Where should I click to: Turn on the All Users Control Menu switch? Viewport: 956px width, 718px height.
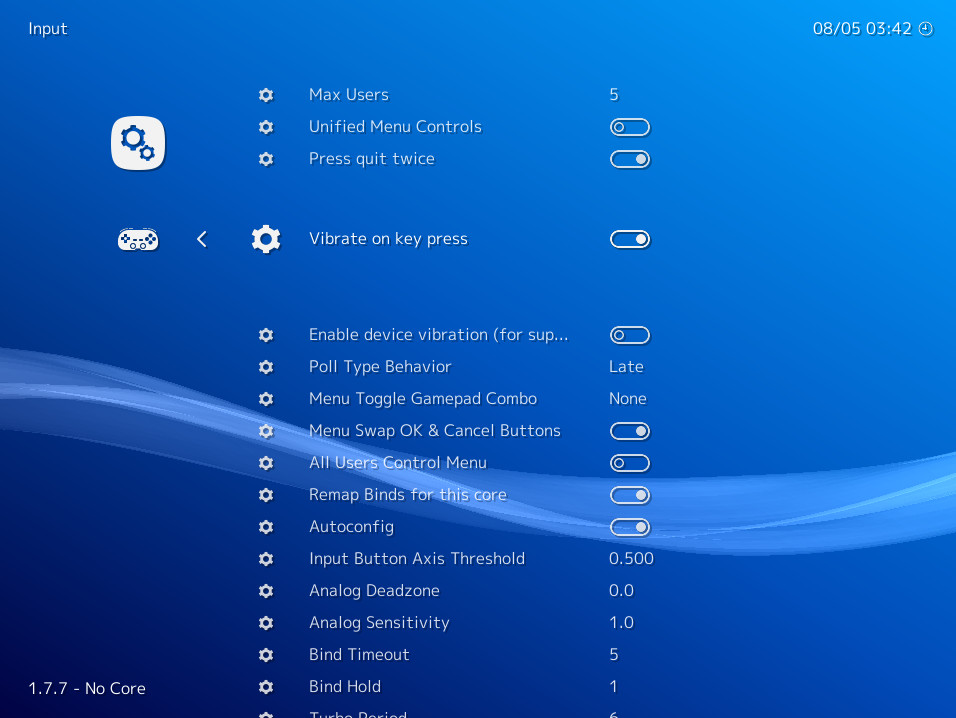pyautogui.click(x=630, y=463)
